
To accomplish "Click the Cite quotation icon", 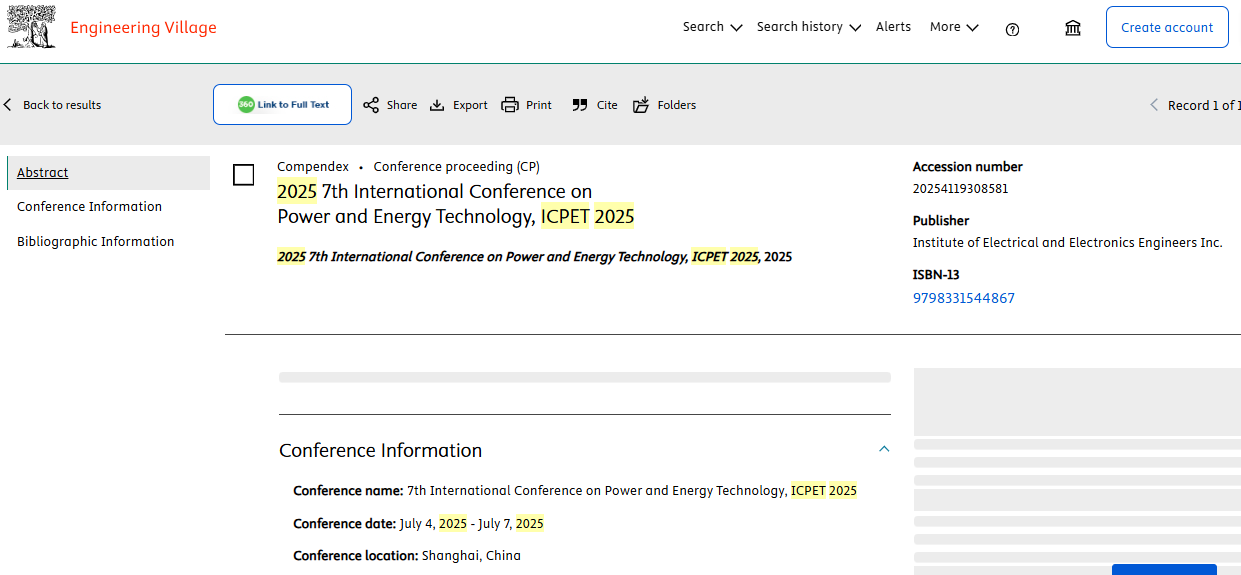I will click(x=580, y=105).
